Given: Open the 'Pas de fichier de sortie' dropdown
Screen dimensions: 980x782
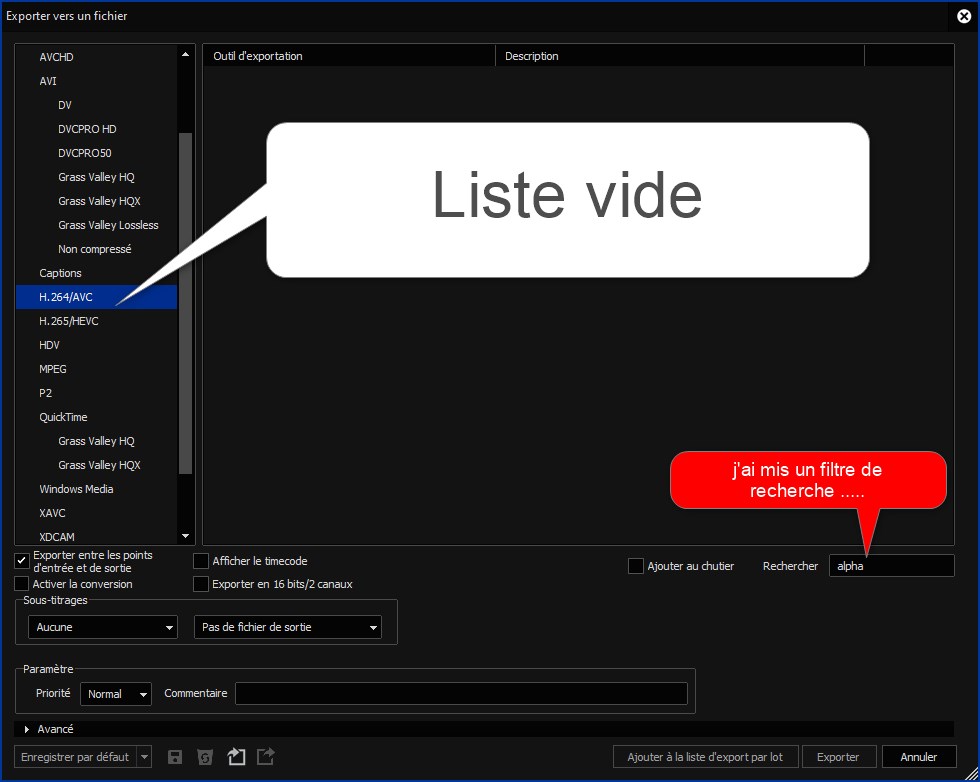Looking at the screenshot, I should 287,627.
